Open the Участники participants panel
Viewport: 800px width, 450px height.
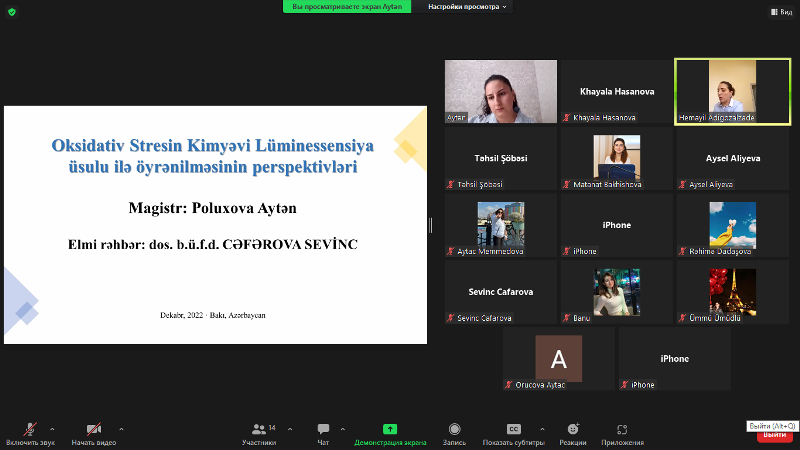[x=259, y=429]
